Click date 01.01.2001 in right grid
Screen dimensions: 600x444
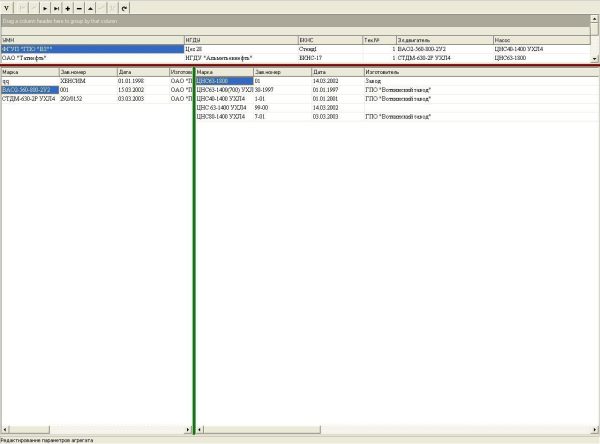pyautogui.click(x=338, y=99)
